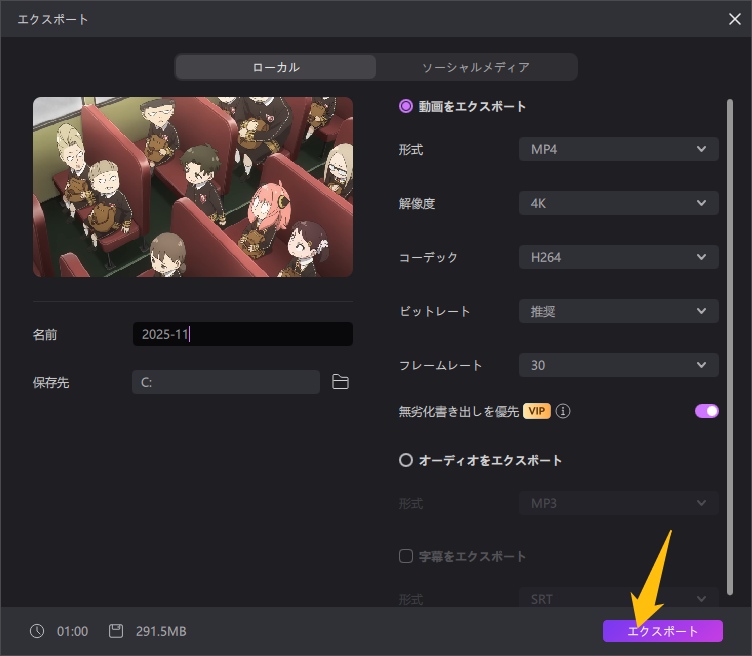This screenshot has height=656, width=752.
Task: Click the フレームレート label
Action: pos(440,365)
